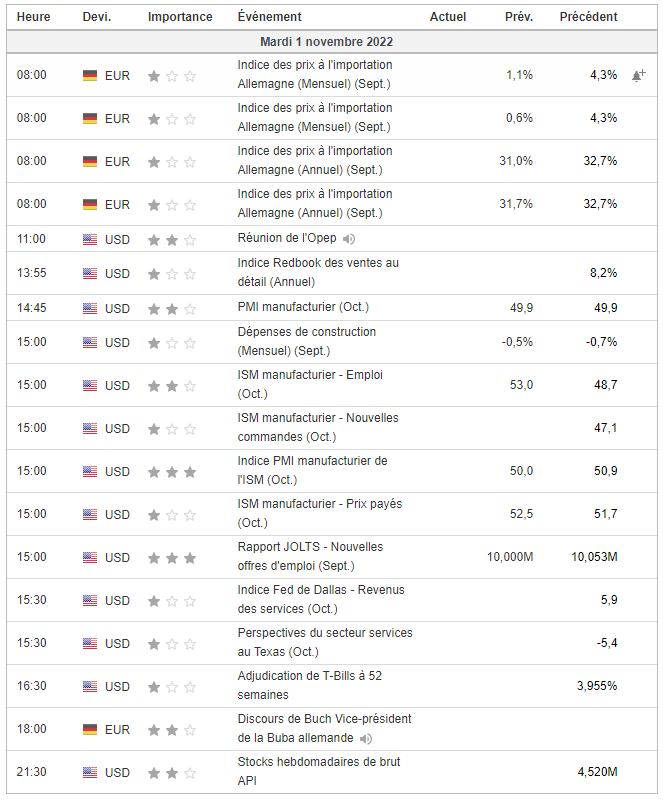This screenshot has height=800, width=663.
Task: Click speaker icon beside Discours de Buch
Action: pyautogui.click(x=366, y=738)
